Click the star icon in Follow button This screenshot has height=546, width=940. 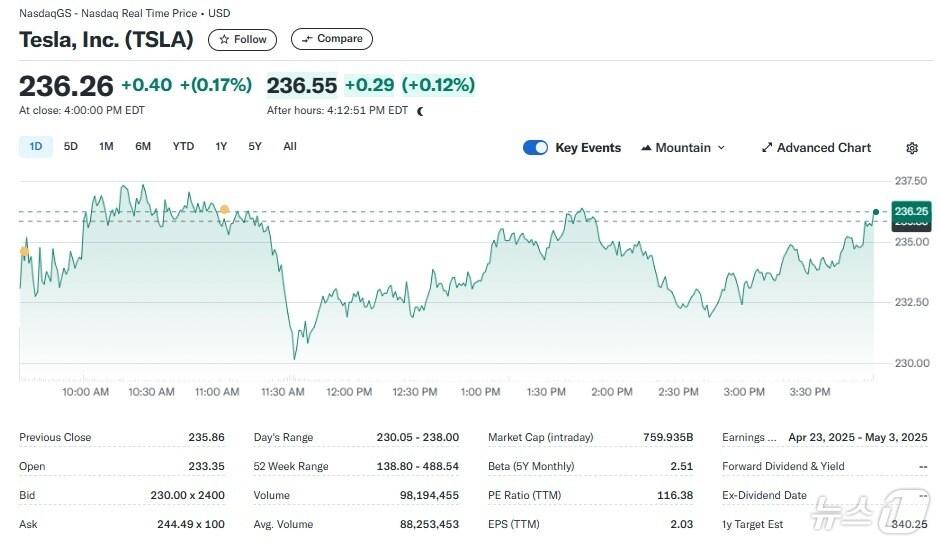click(224, 40)
